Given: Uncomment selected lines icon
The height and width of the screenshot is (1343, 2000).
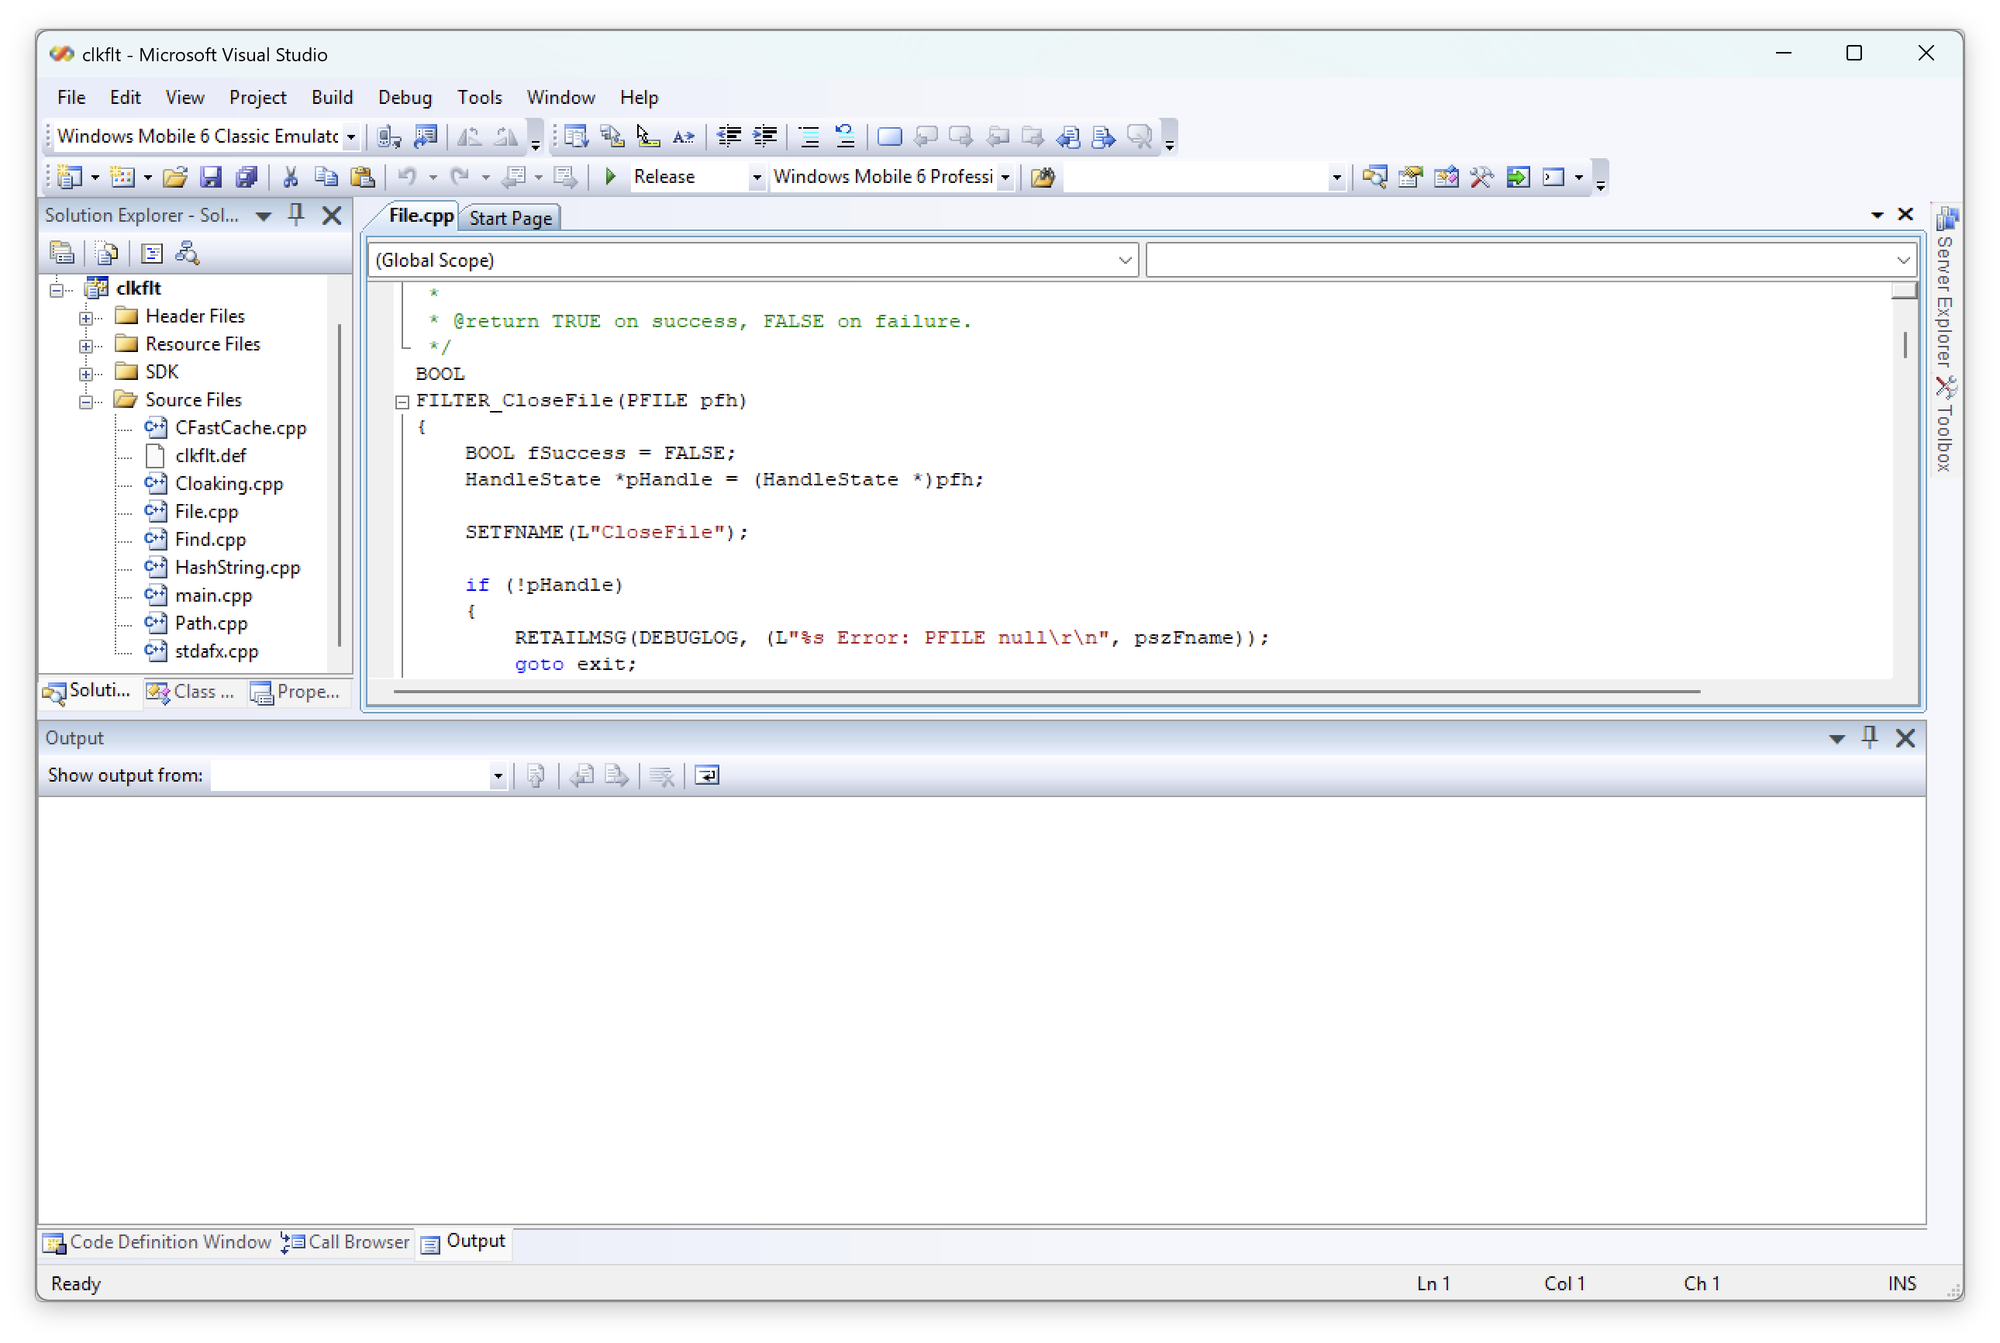Looking at the screenshot, I should coord(845,137).
